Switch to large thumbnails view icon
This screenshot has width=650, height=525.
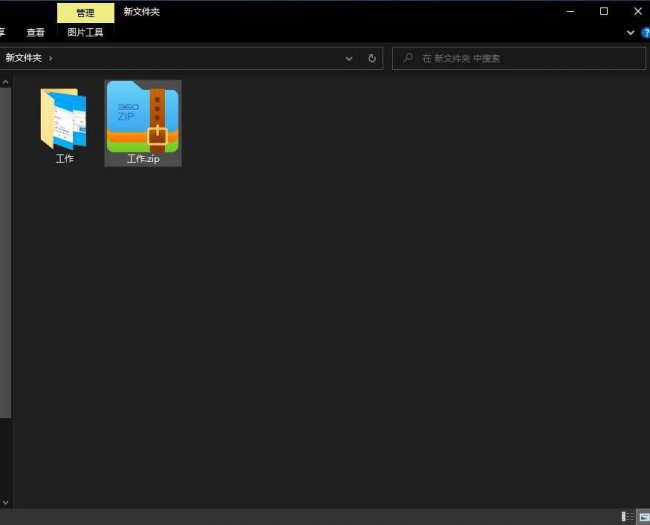[x=644, y=516]
